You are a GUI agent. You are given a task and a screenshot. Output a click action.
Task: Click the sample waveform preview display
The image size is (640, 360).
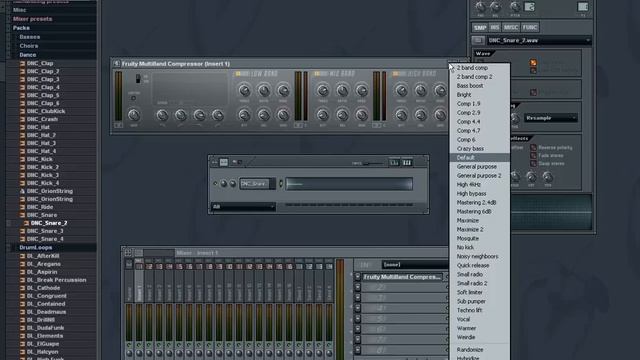pos(551,212)
